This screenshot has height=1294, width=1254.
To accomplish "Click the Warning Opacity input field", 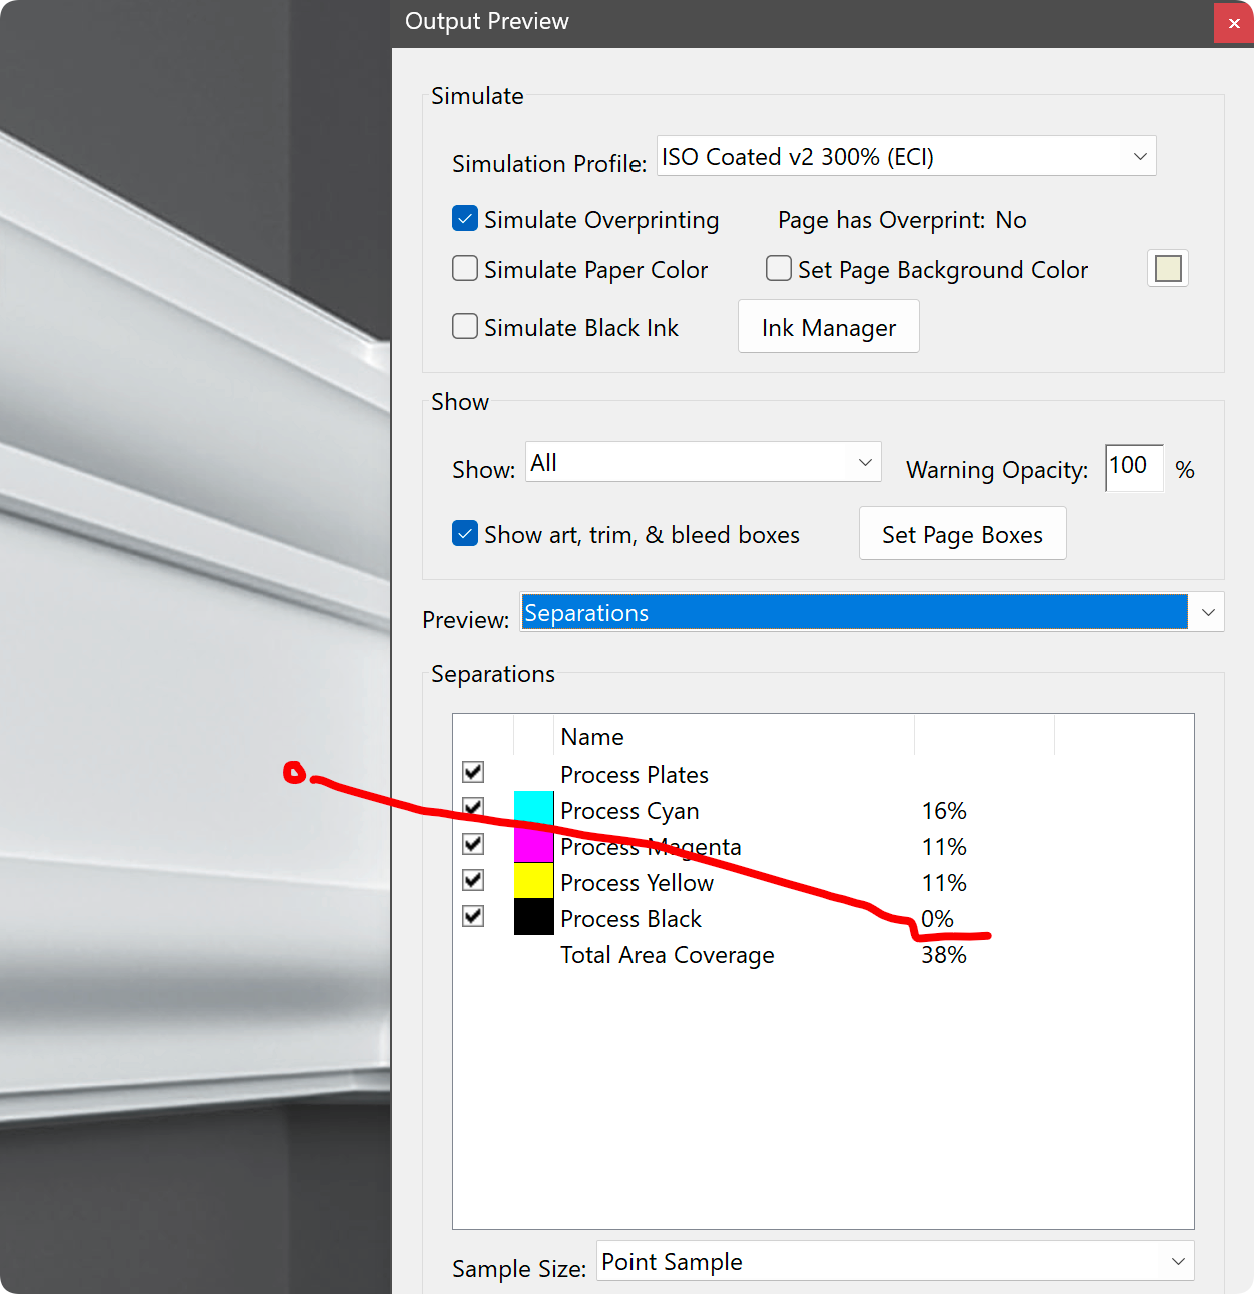I will pos(1133,467).
